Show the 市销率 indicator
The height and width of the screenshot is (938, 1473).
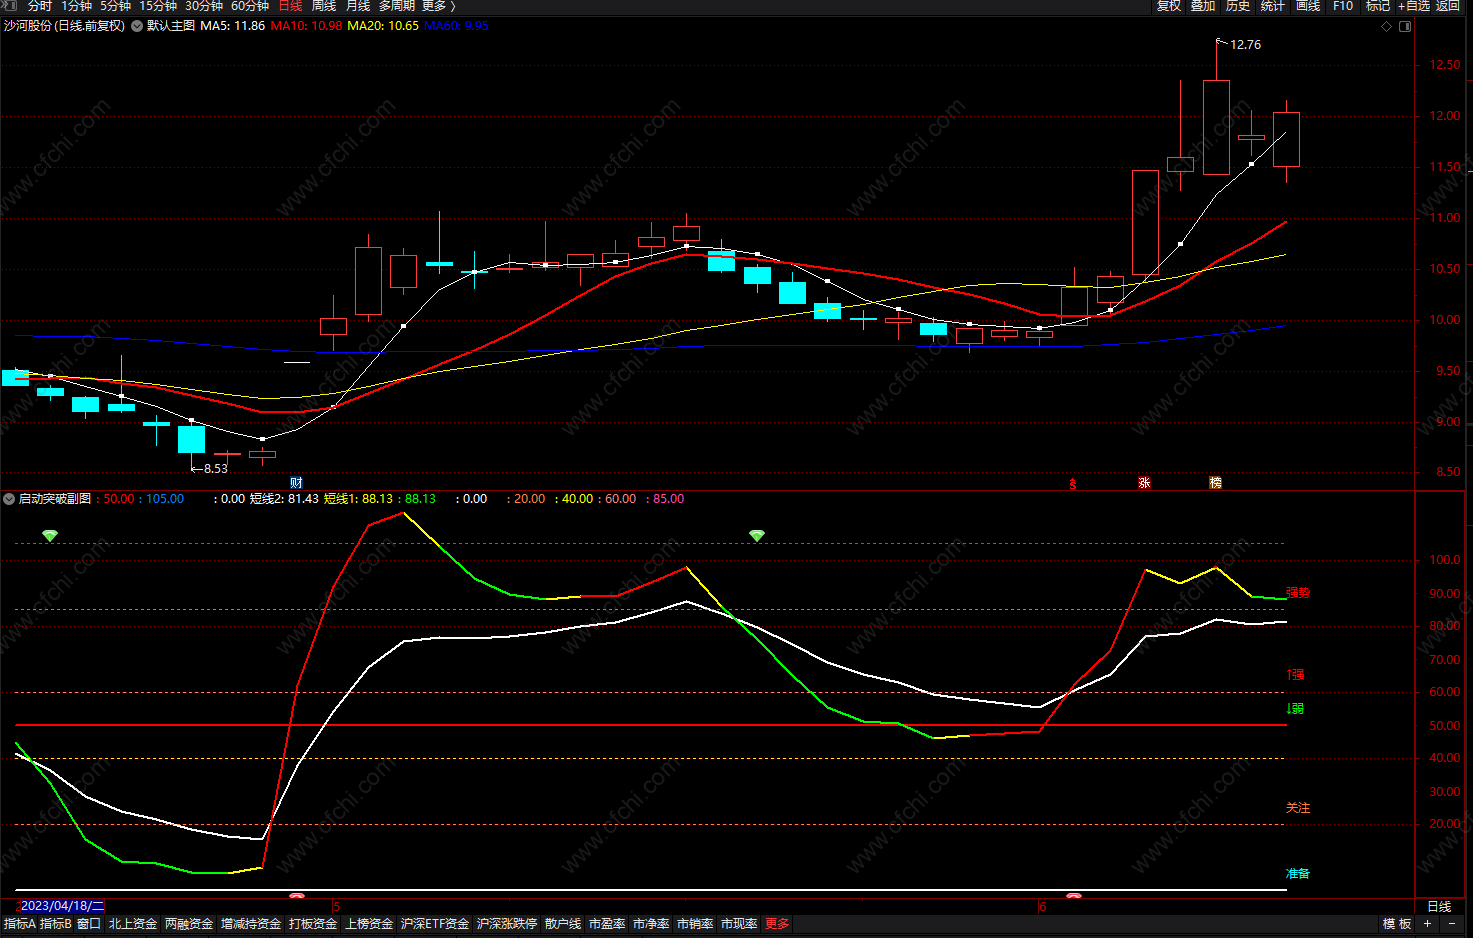695,924
